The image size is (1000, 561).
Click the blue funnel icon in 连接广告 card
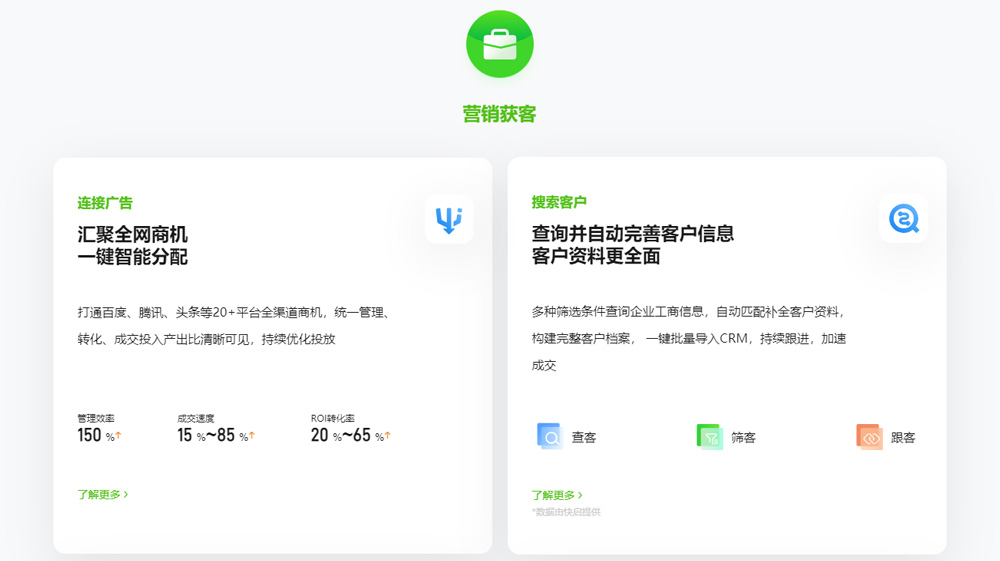[449, 219]
